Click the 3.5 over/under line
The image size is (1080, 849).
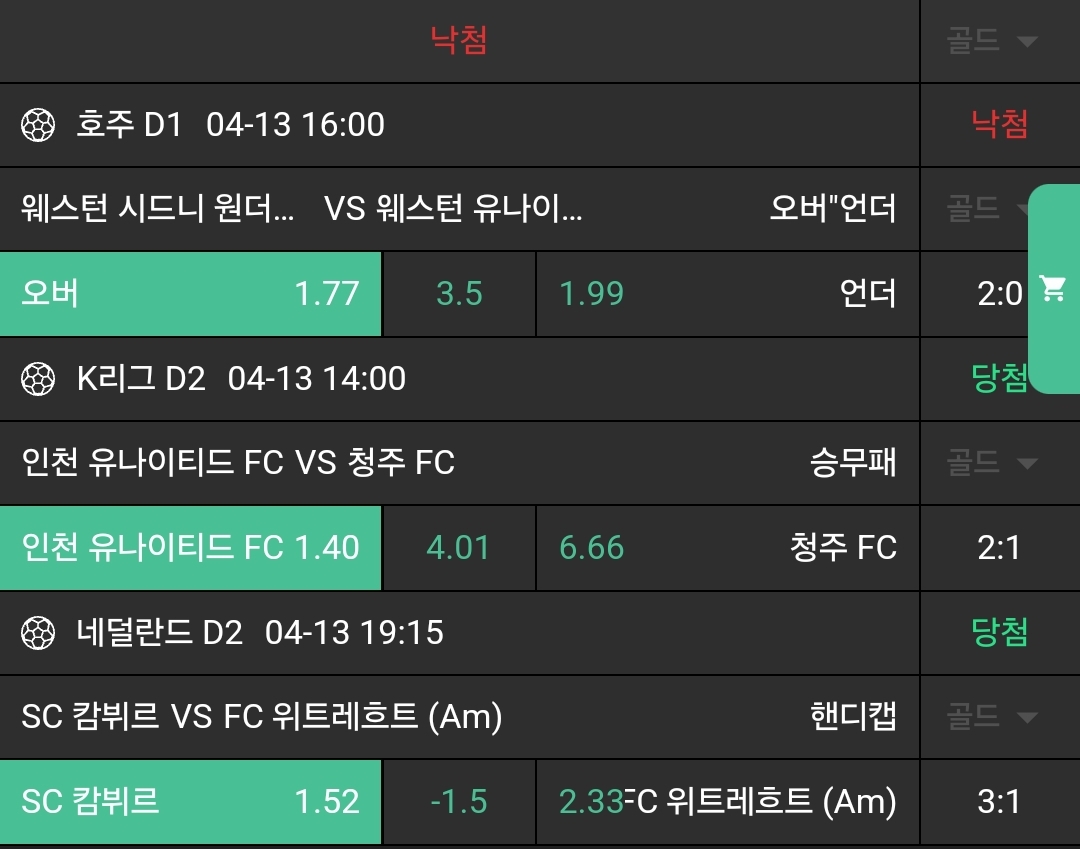pos(459,294)
